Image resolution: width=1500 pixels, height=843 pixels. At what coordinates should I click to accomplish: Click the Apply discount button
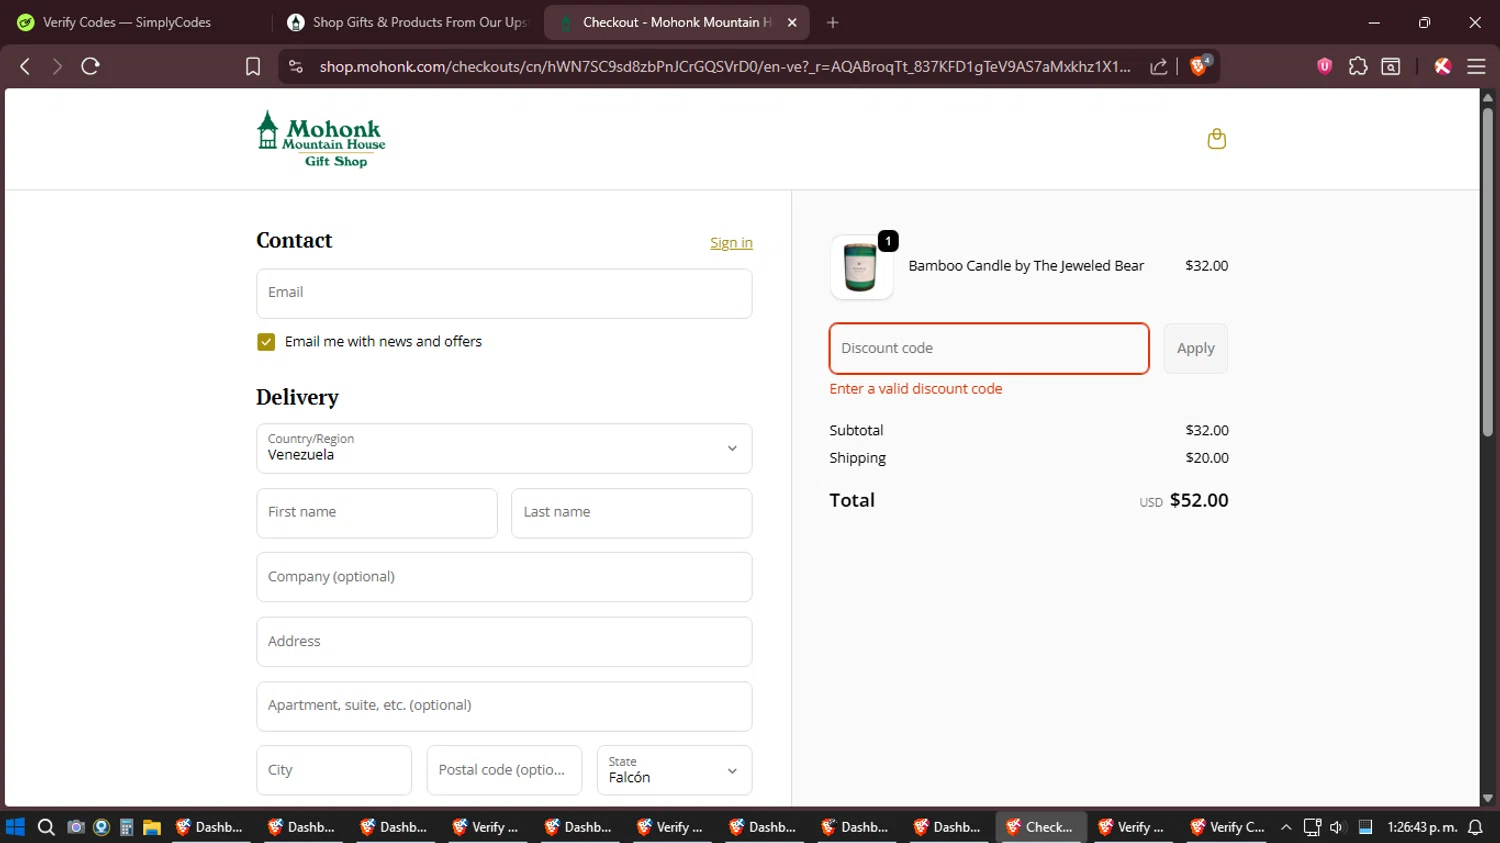[1195, 348]
